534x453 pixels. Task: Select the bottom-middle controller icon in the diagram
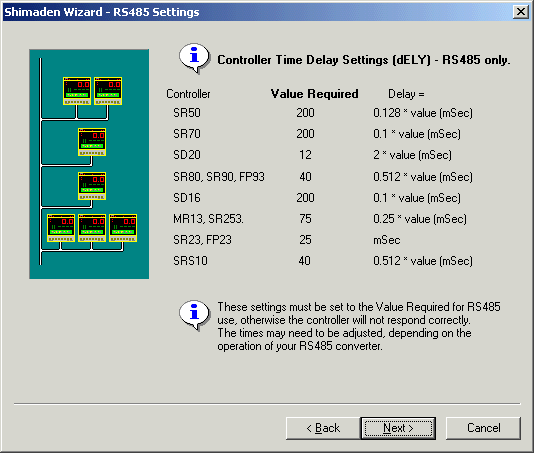click(x=92, y=228)
